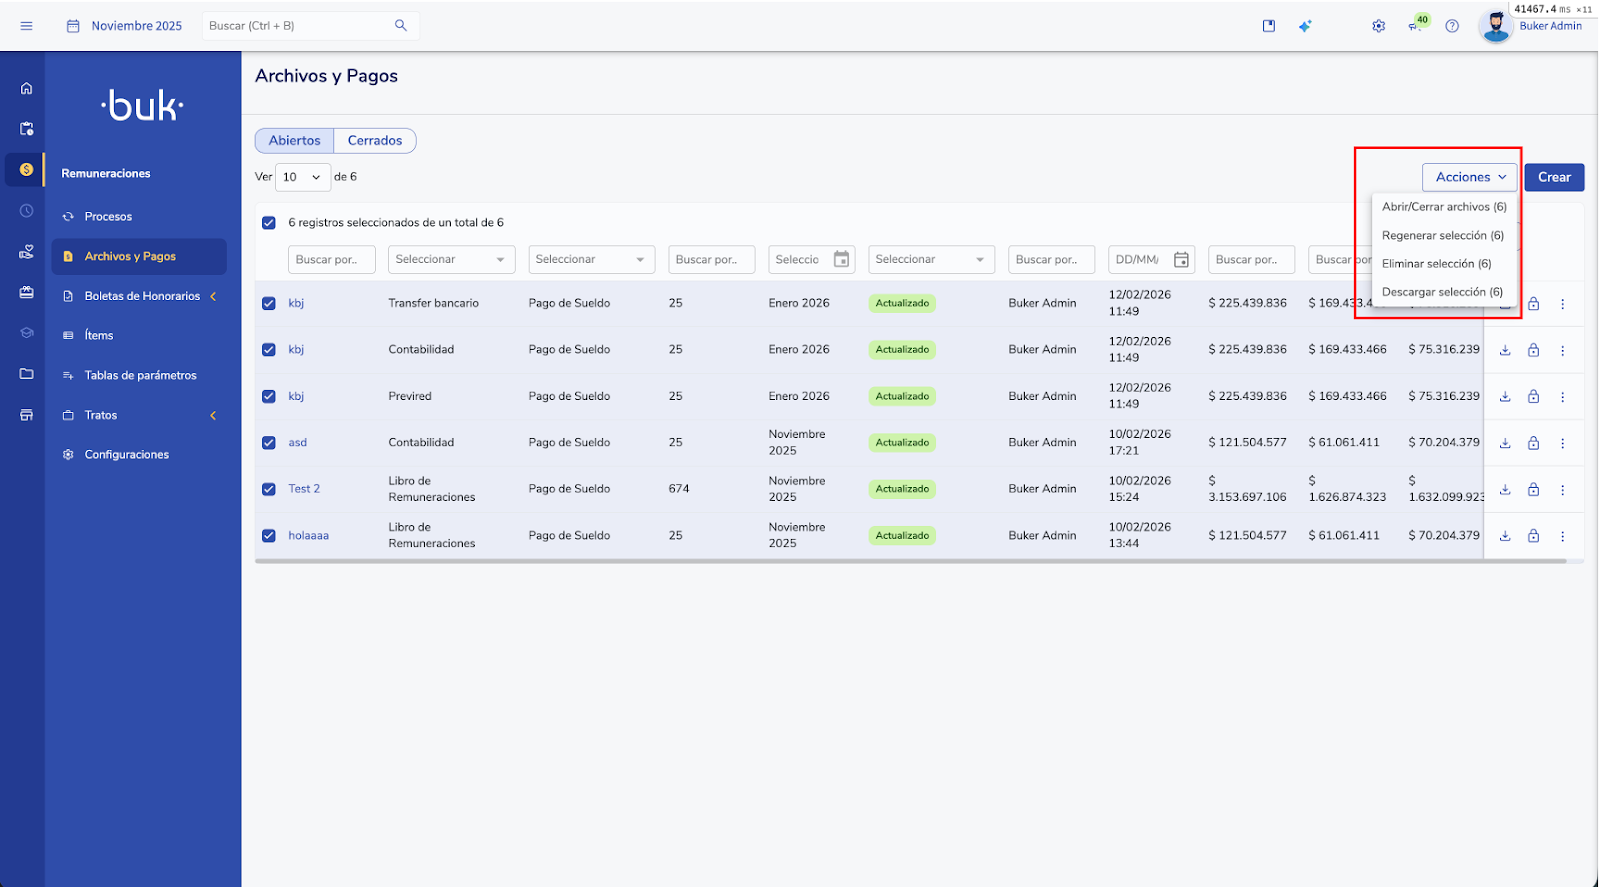Open notifications megaphone with badge 40
The width and height of the screenshot is (1600, 887).
pyautogui.click(x=1415, y=26)
